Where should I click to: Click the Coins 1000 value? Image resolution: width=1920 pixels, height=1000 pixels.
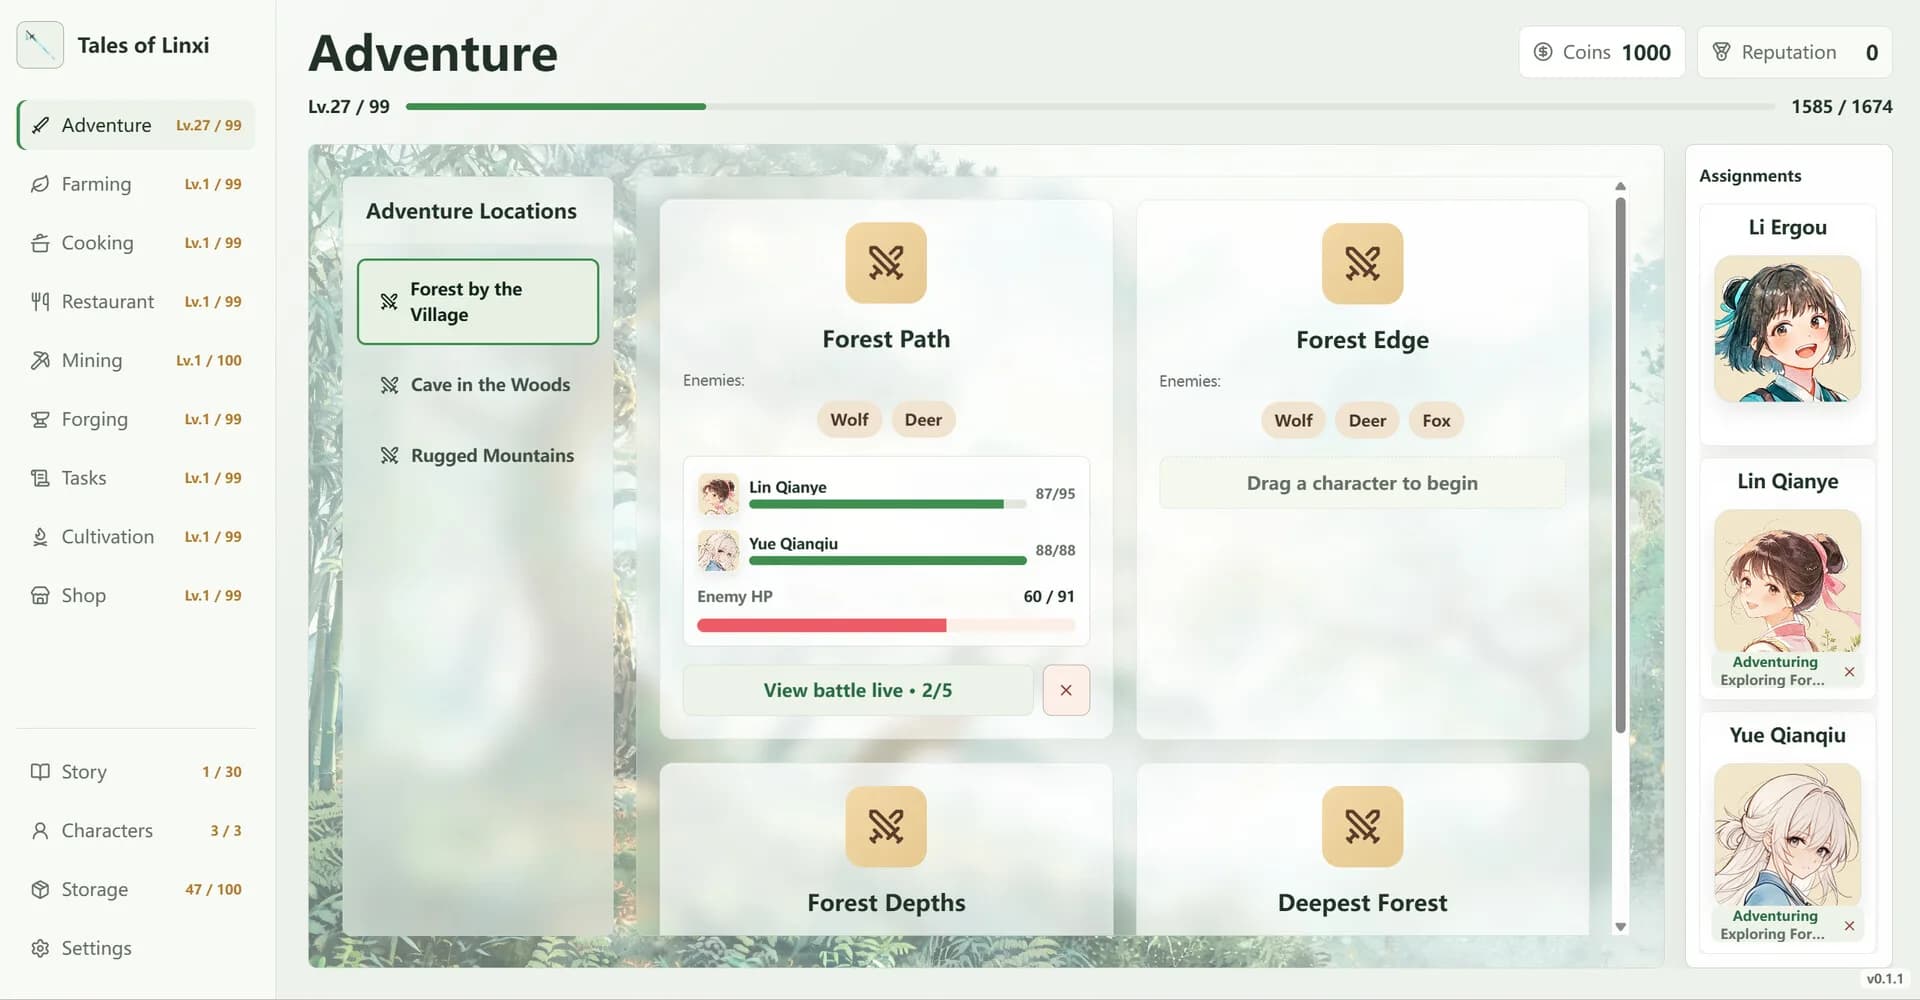(x=1646, y=52)
